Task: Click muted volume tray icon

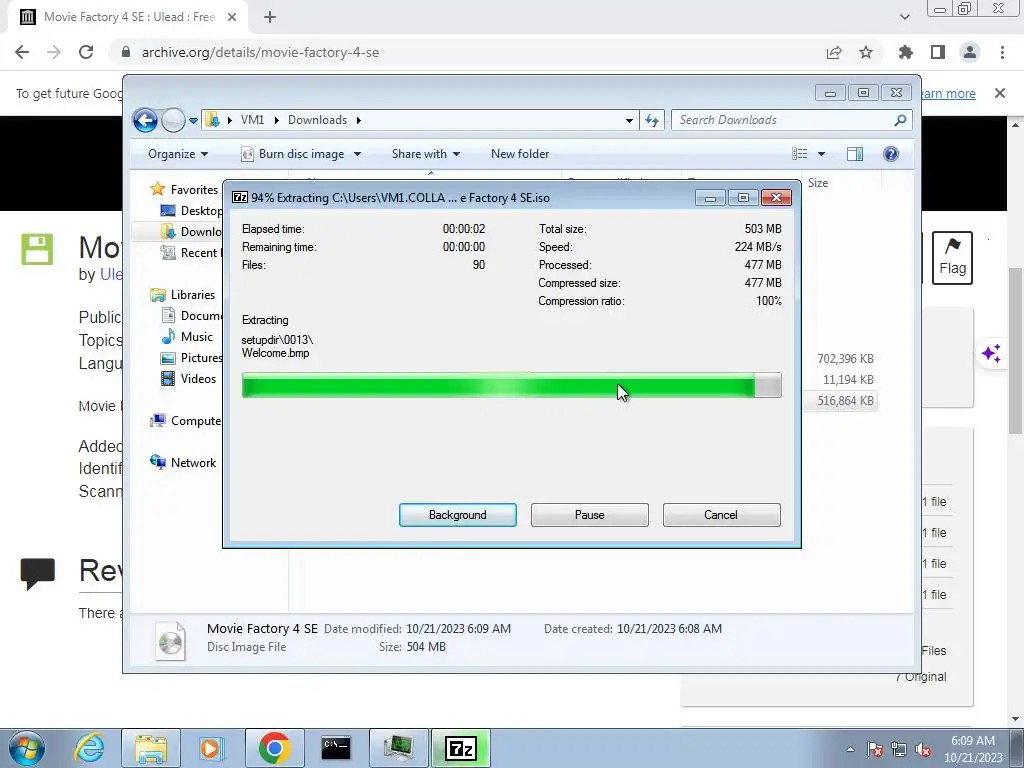Action: (923, 749)
